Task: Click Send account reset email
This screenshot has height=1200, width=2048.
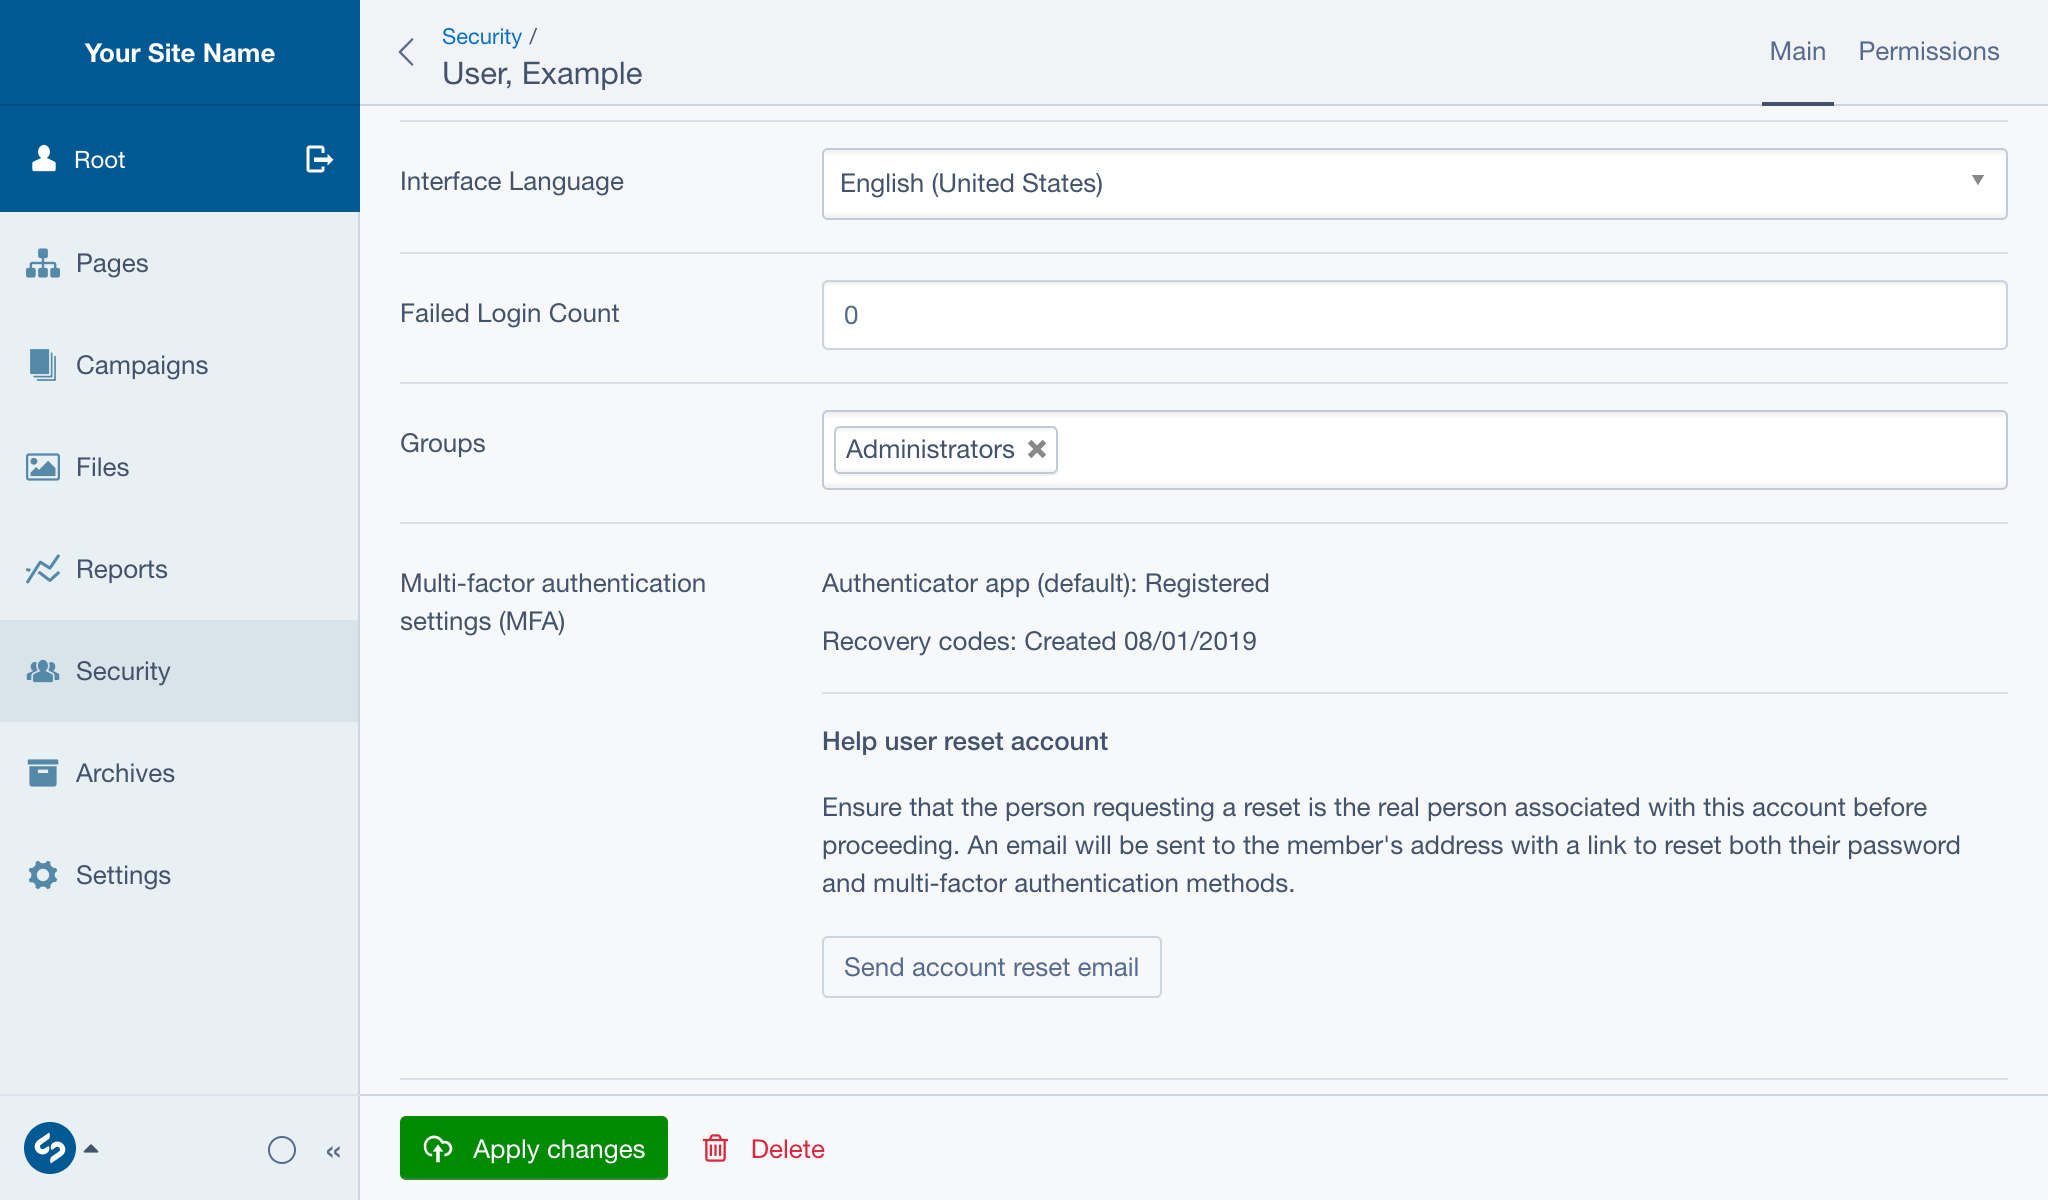Action: [991, 967]
